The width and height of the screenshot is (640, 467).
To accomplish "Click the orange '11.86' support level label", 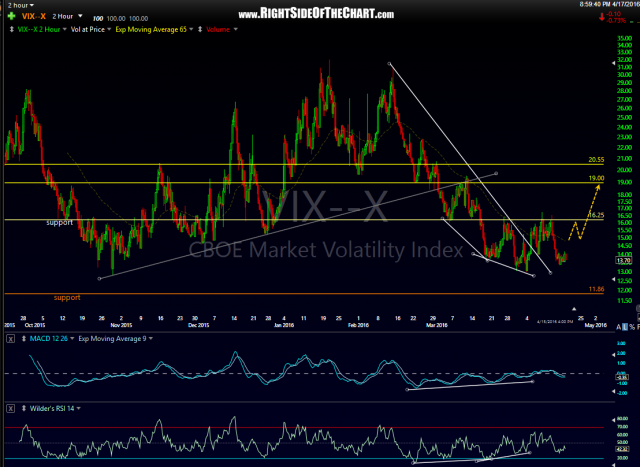I will (x=596, y=289).
